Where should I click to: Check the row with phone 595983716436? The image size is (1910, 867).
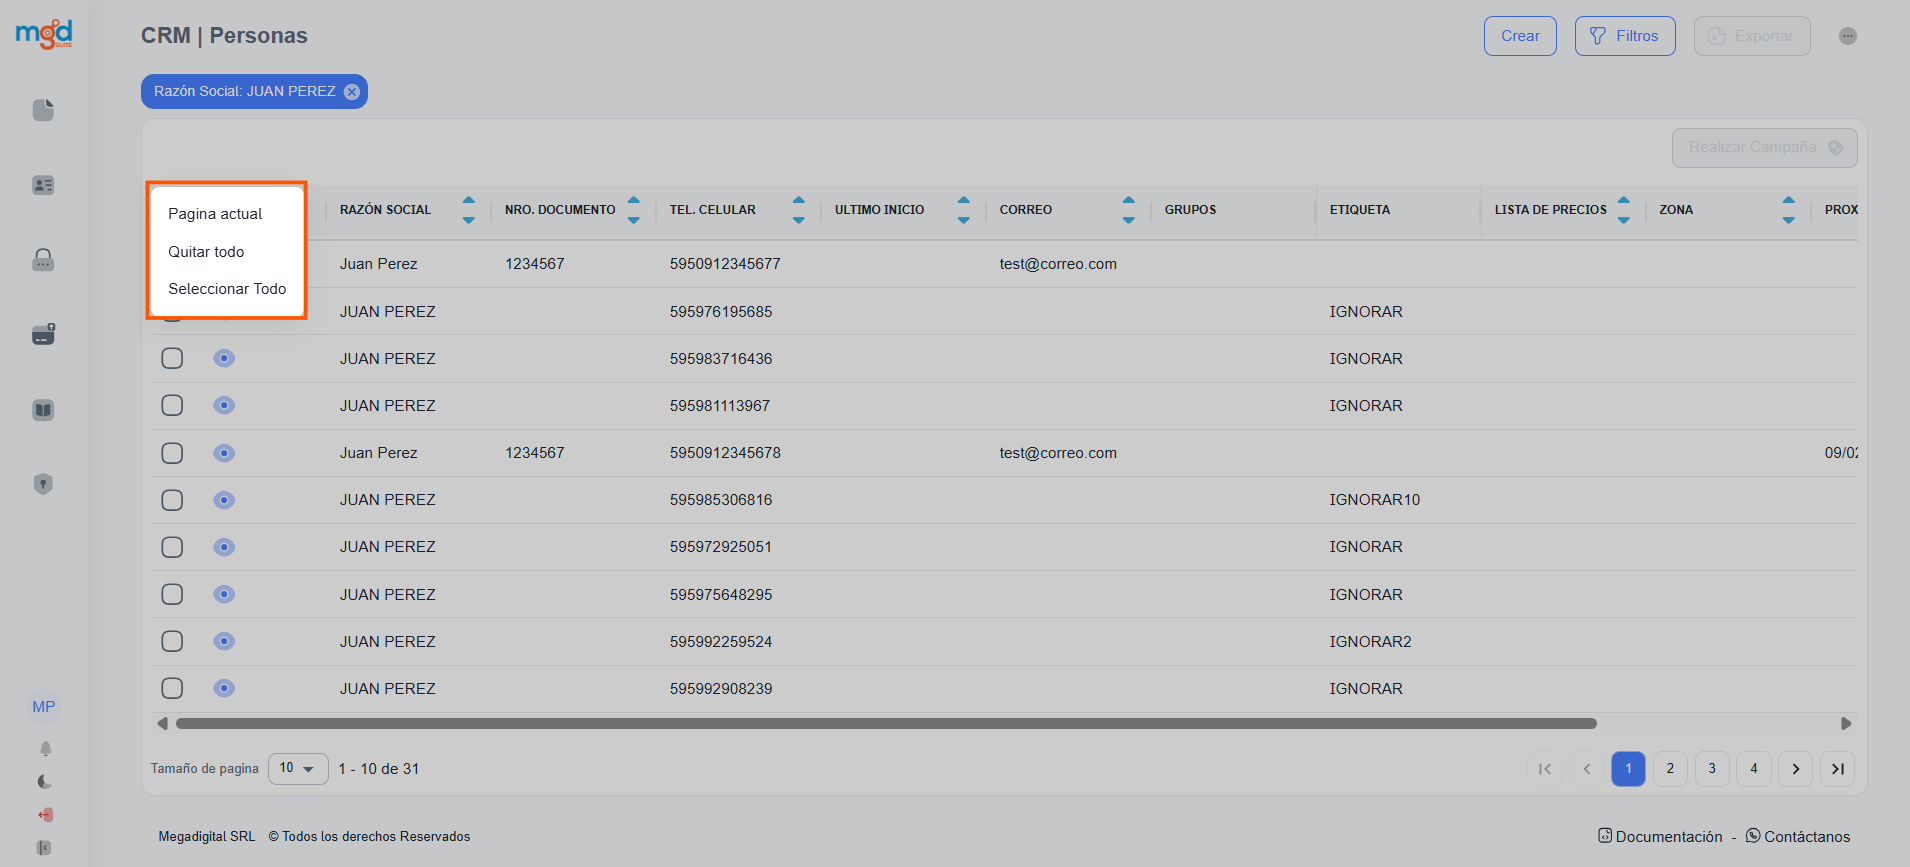point(172,358)
